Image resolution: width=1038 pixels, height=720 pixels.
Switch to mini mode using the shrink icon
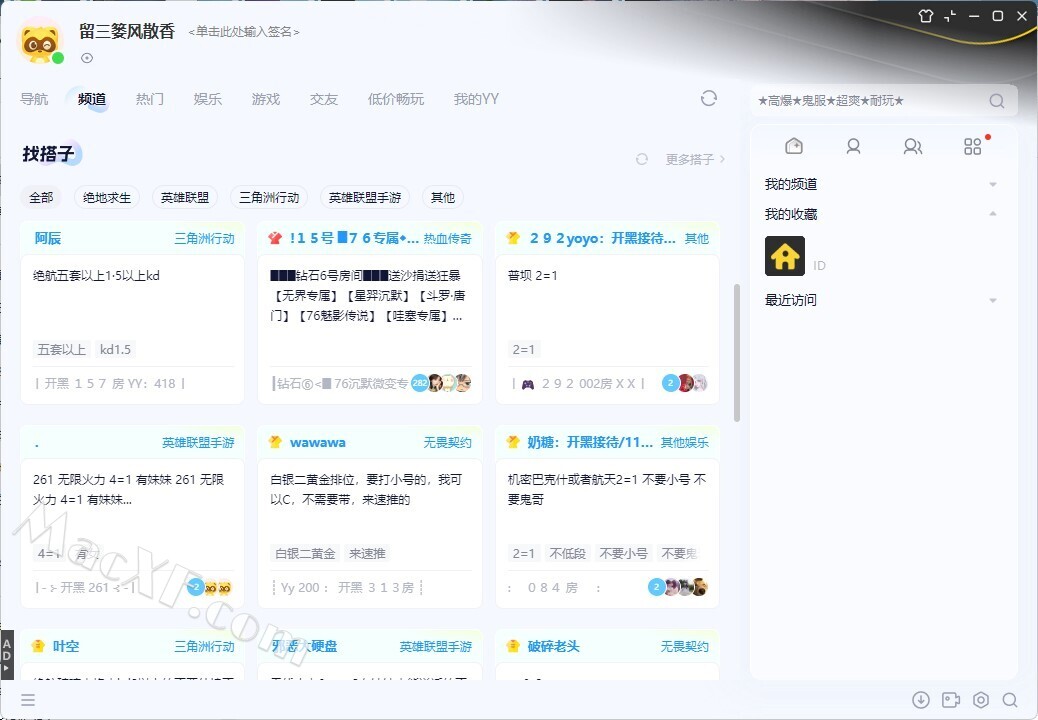(x=950, y=16)
